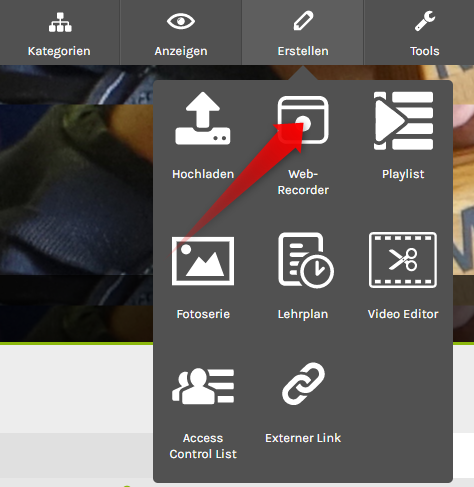Open the Web-Recorder icon

[303, 120]
